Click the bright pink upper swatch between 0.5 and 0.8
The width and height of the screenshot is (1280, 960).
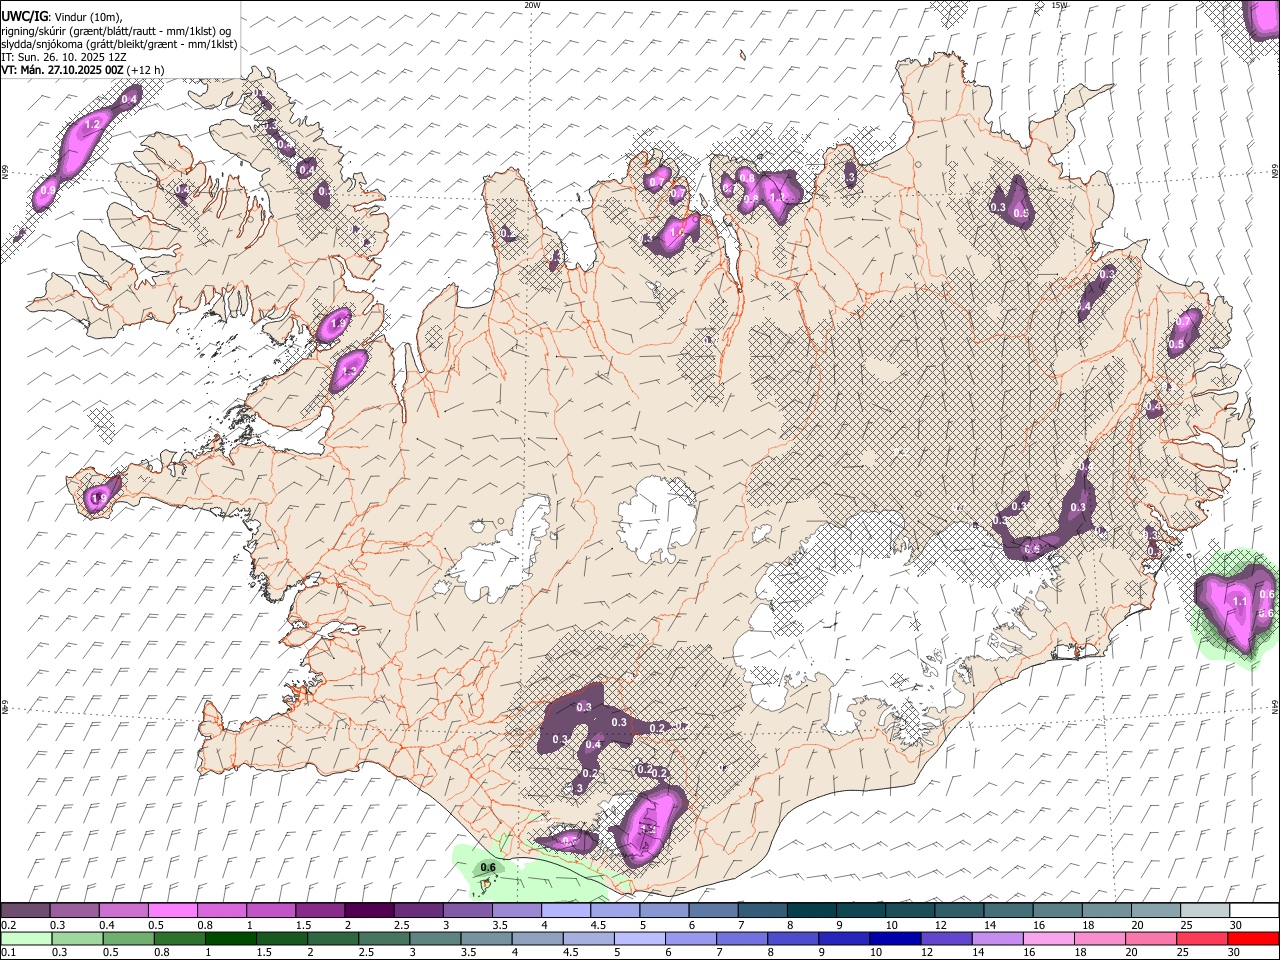[172, 911]
